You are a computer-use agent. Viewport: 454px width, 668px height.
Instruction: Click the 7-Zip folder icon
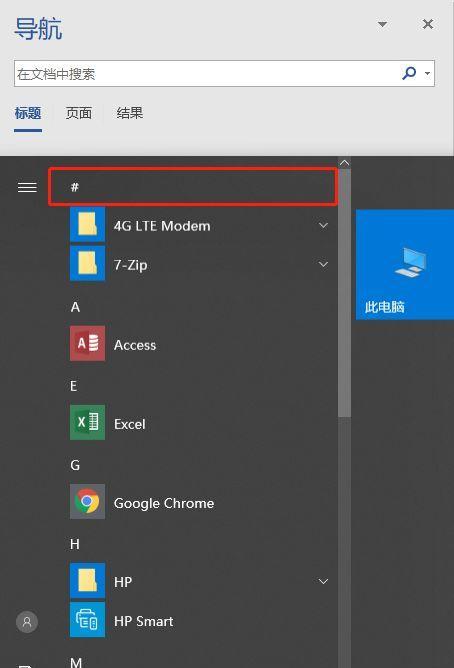pos(87,264)
